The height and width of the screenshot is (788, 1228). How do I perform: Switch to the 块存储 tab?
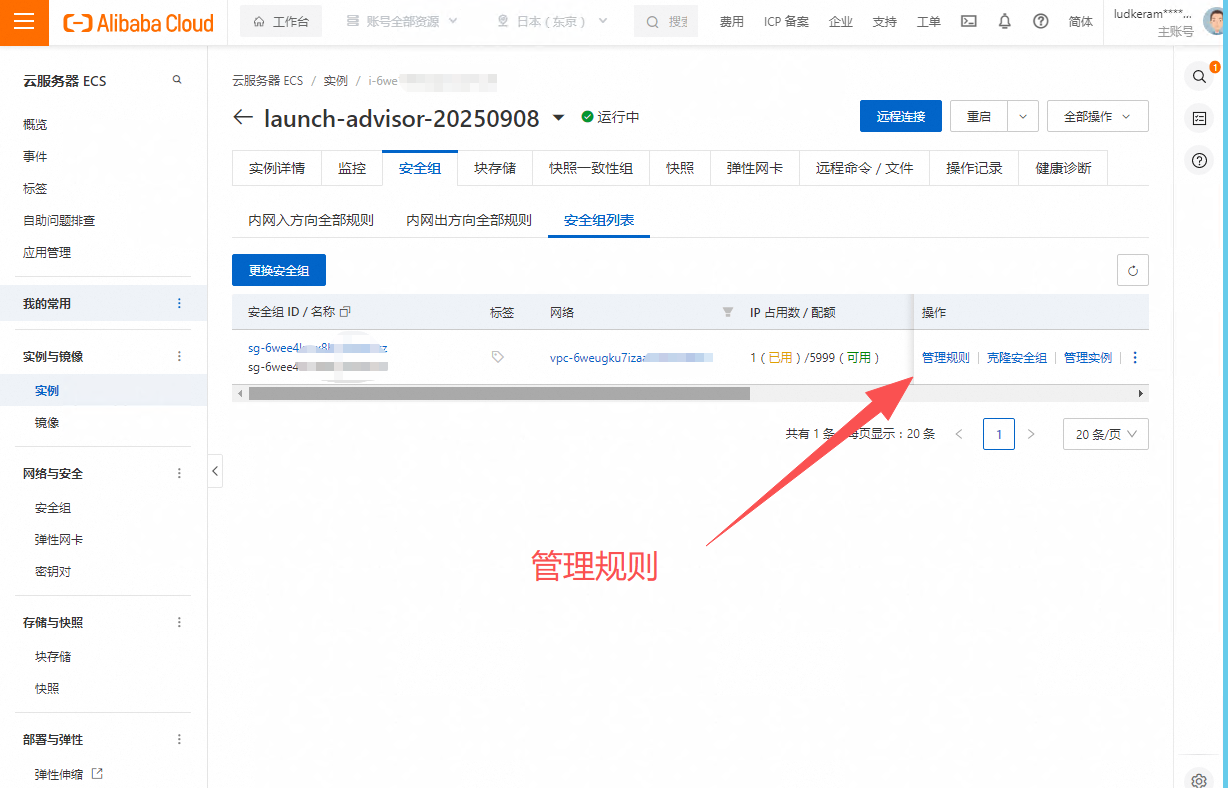click(x=495, y=168)
